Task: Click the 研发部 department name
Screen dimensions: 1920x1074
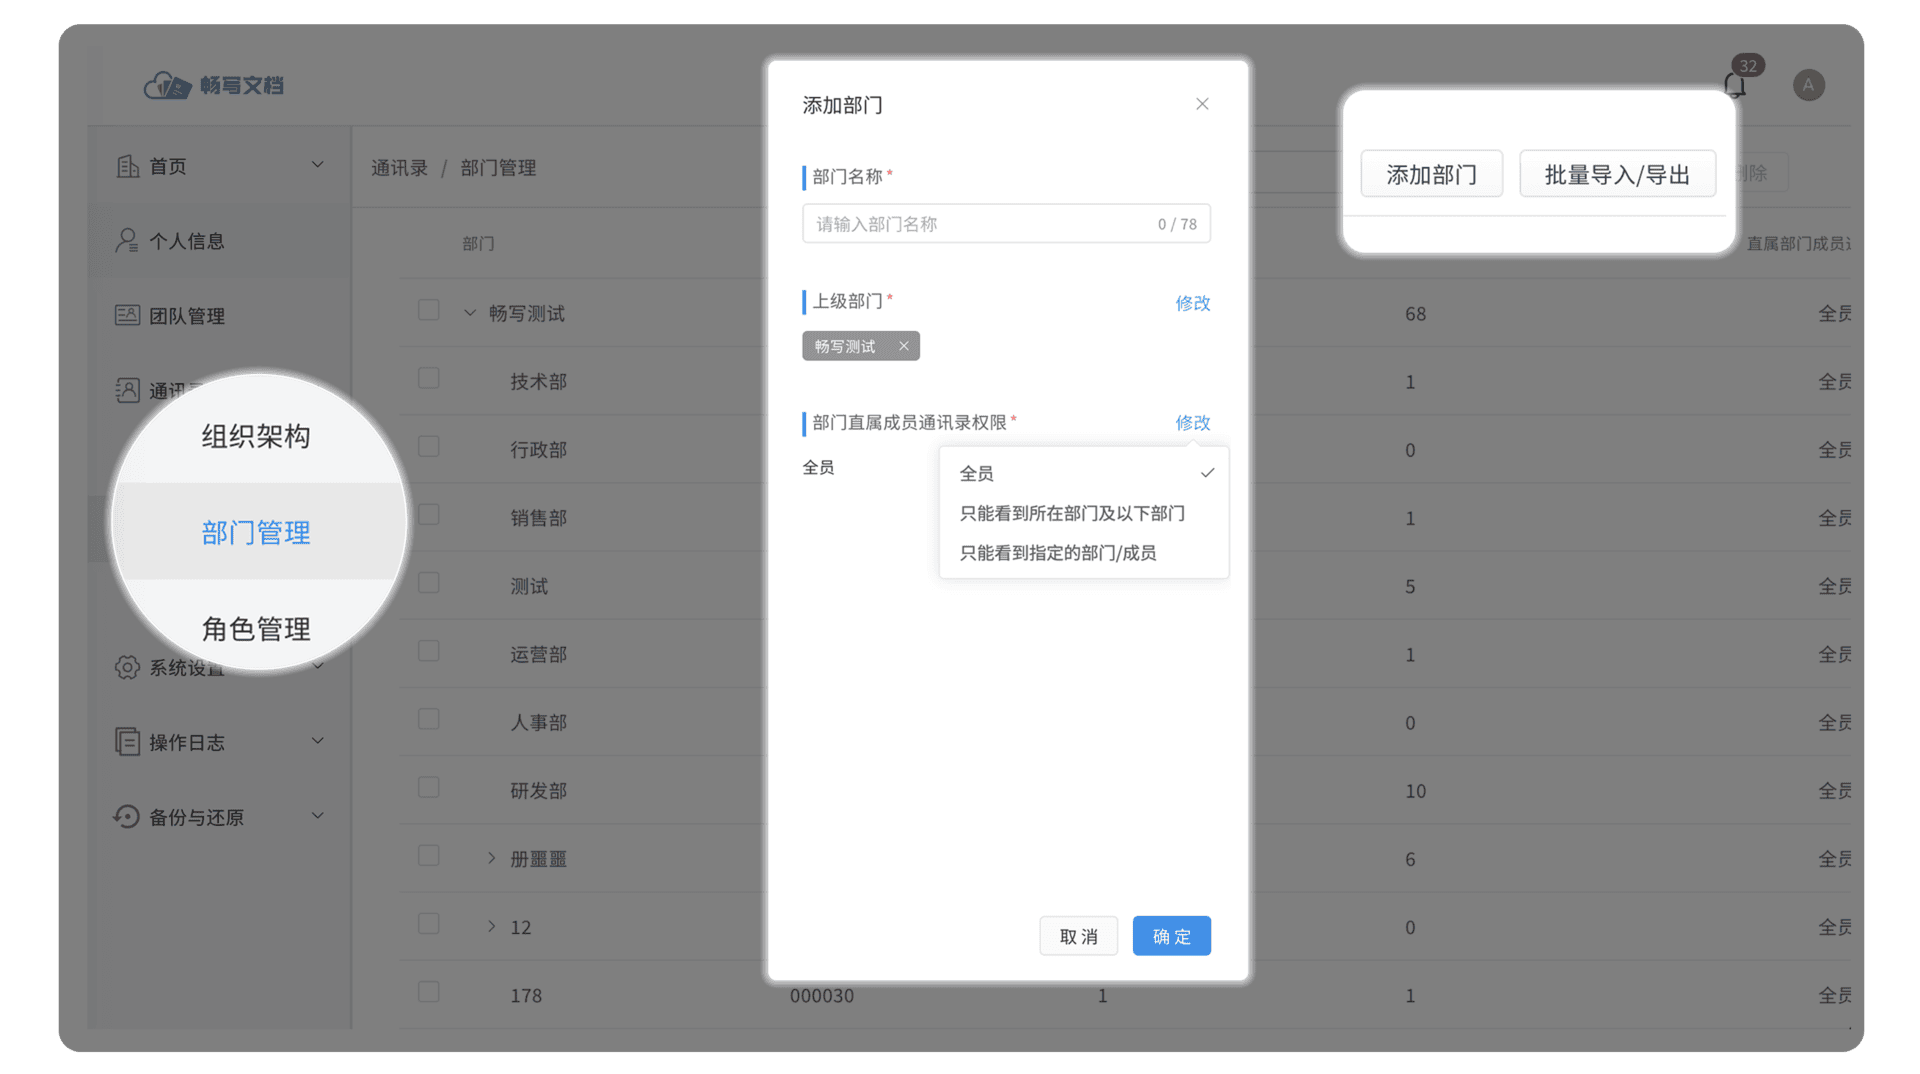Action: pos(538,791)
